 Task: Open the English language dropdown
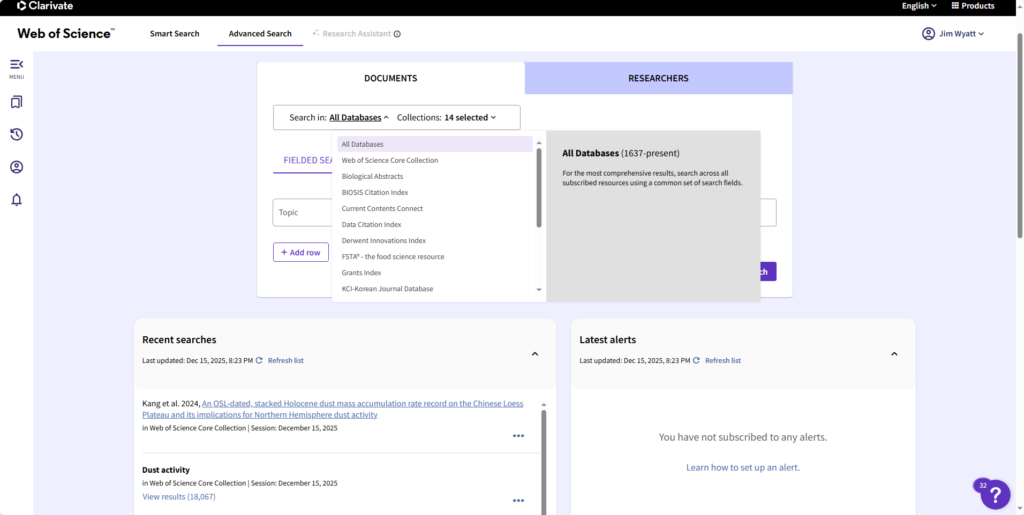[x=918, y=6]
